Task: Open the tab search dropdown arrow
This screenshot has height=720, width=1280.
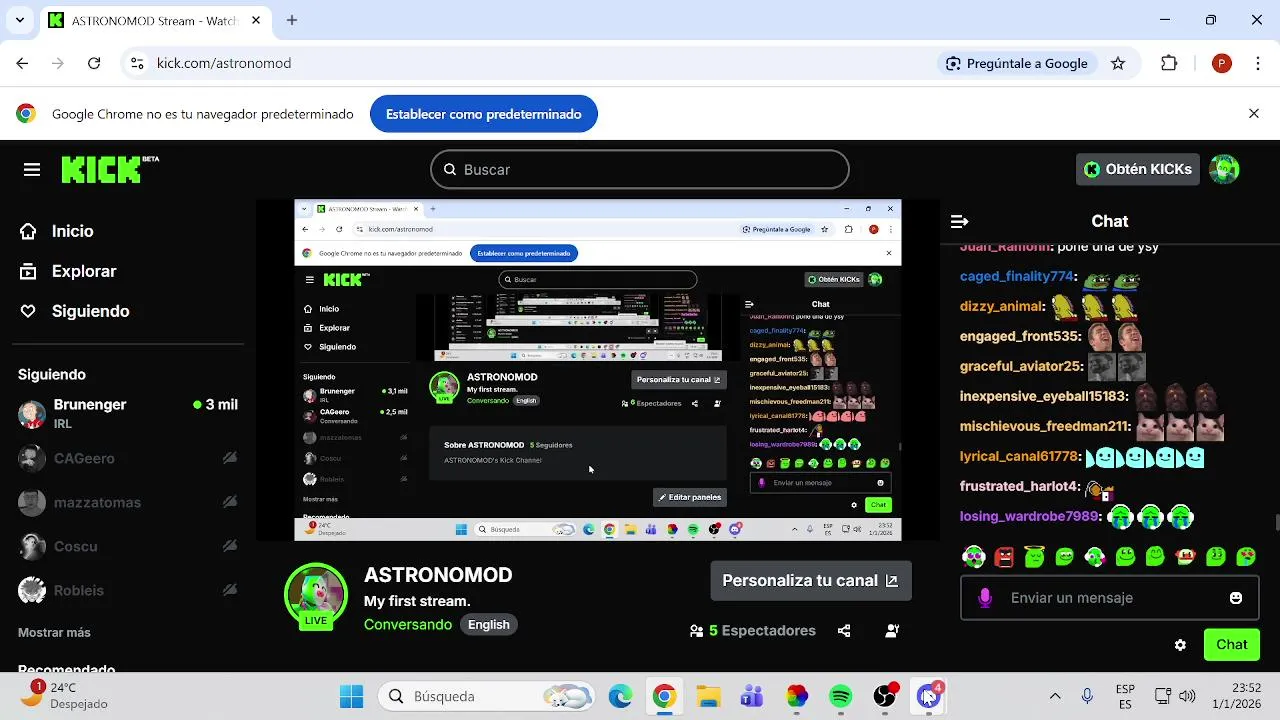Action: coord(19,20)
